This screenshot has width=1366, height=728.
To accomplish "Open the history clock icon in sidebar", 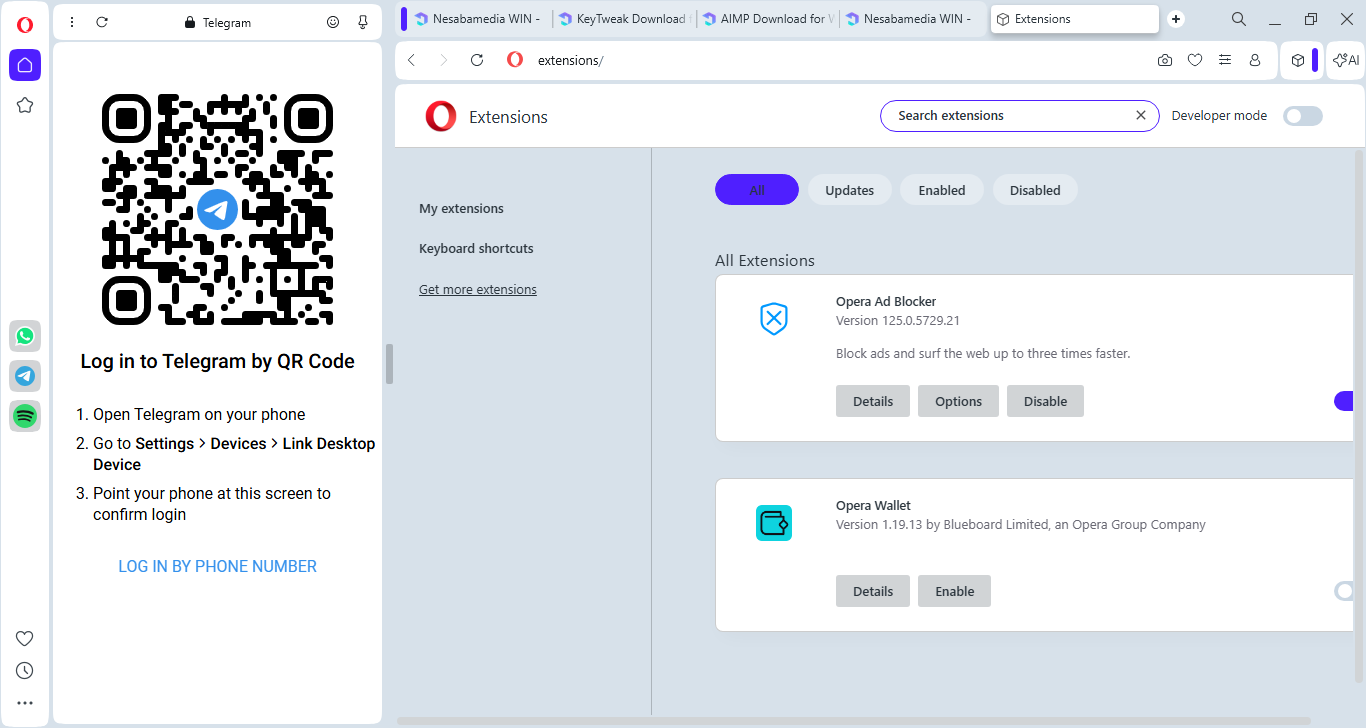I will 25,670.
